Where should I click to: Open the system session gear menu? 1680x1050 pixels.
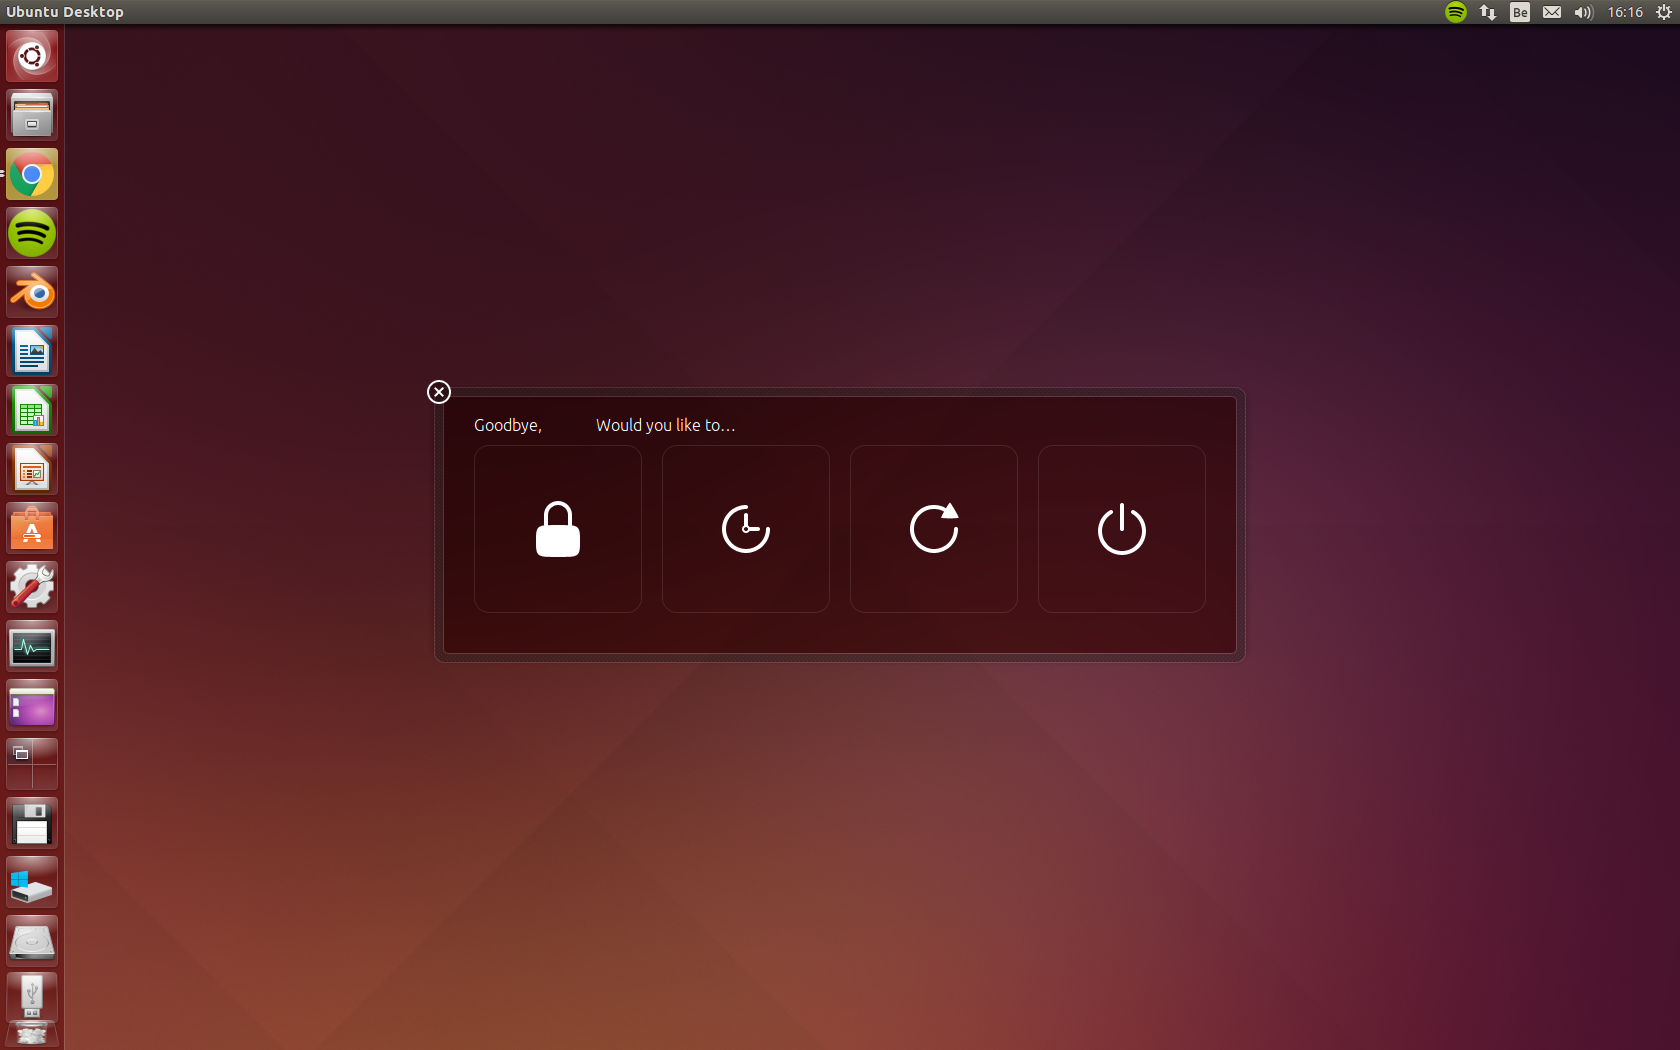pos(1664,12)
